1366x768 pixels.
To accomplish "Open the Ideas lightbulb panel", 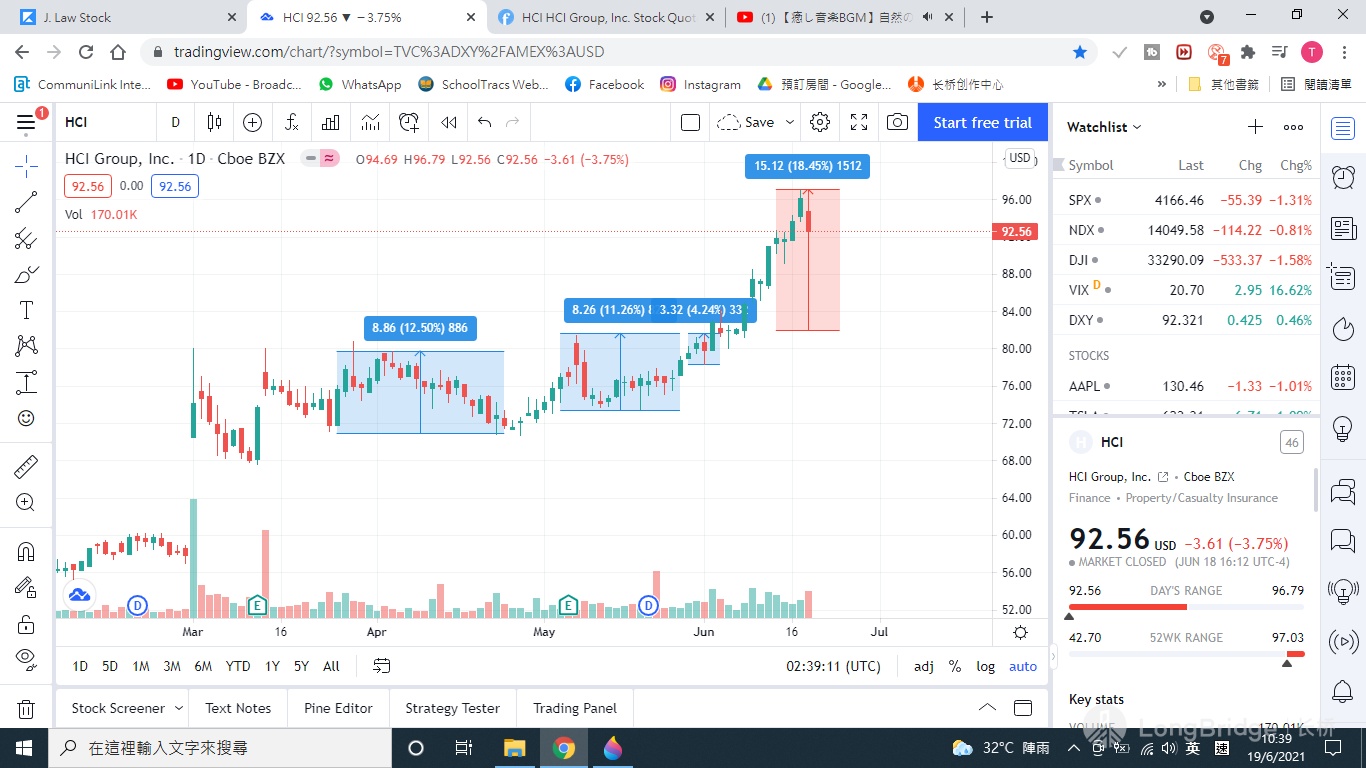I will pos(1343,429).
